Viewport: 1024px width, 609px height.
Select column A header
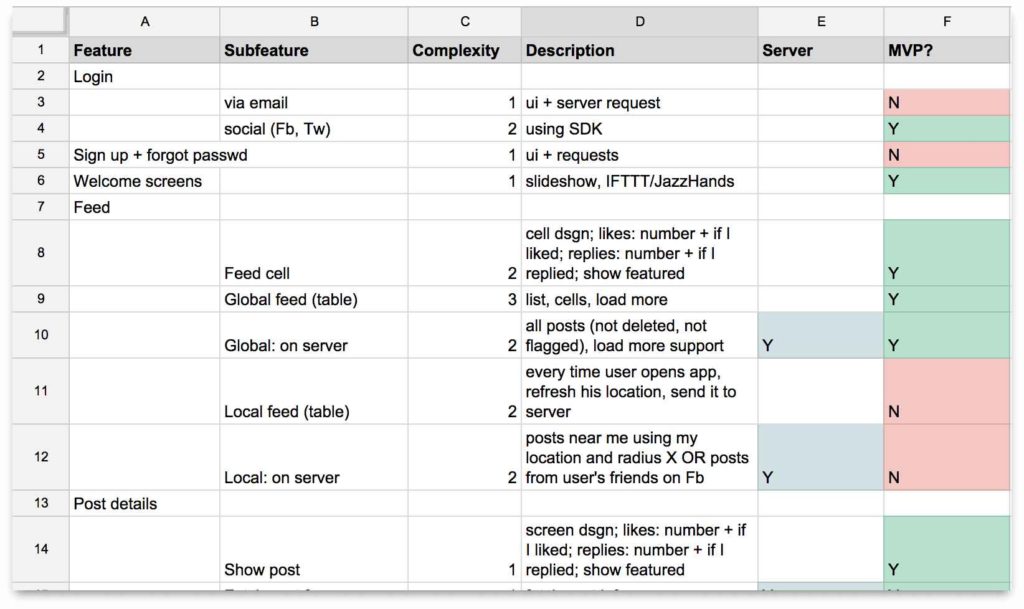pyautogui.click(x=145, y=21)
